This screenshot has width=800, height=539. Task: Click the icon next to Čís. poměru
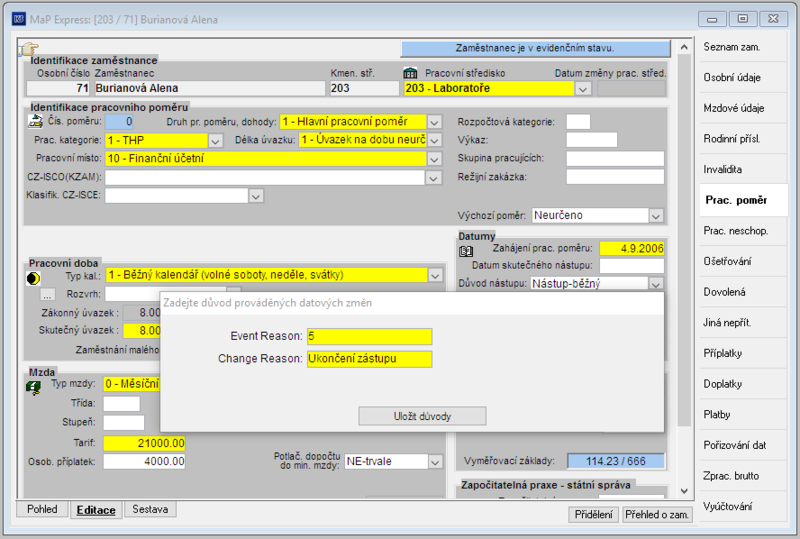(x=35, y=121)
